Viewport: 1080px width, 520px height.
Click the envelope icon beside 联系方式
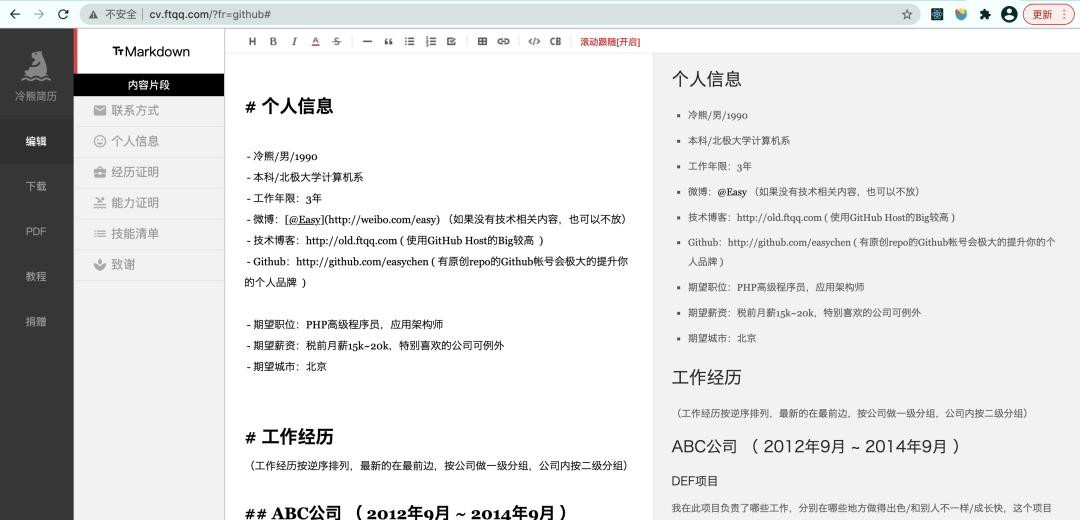(x=100, y=110)
